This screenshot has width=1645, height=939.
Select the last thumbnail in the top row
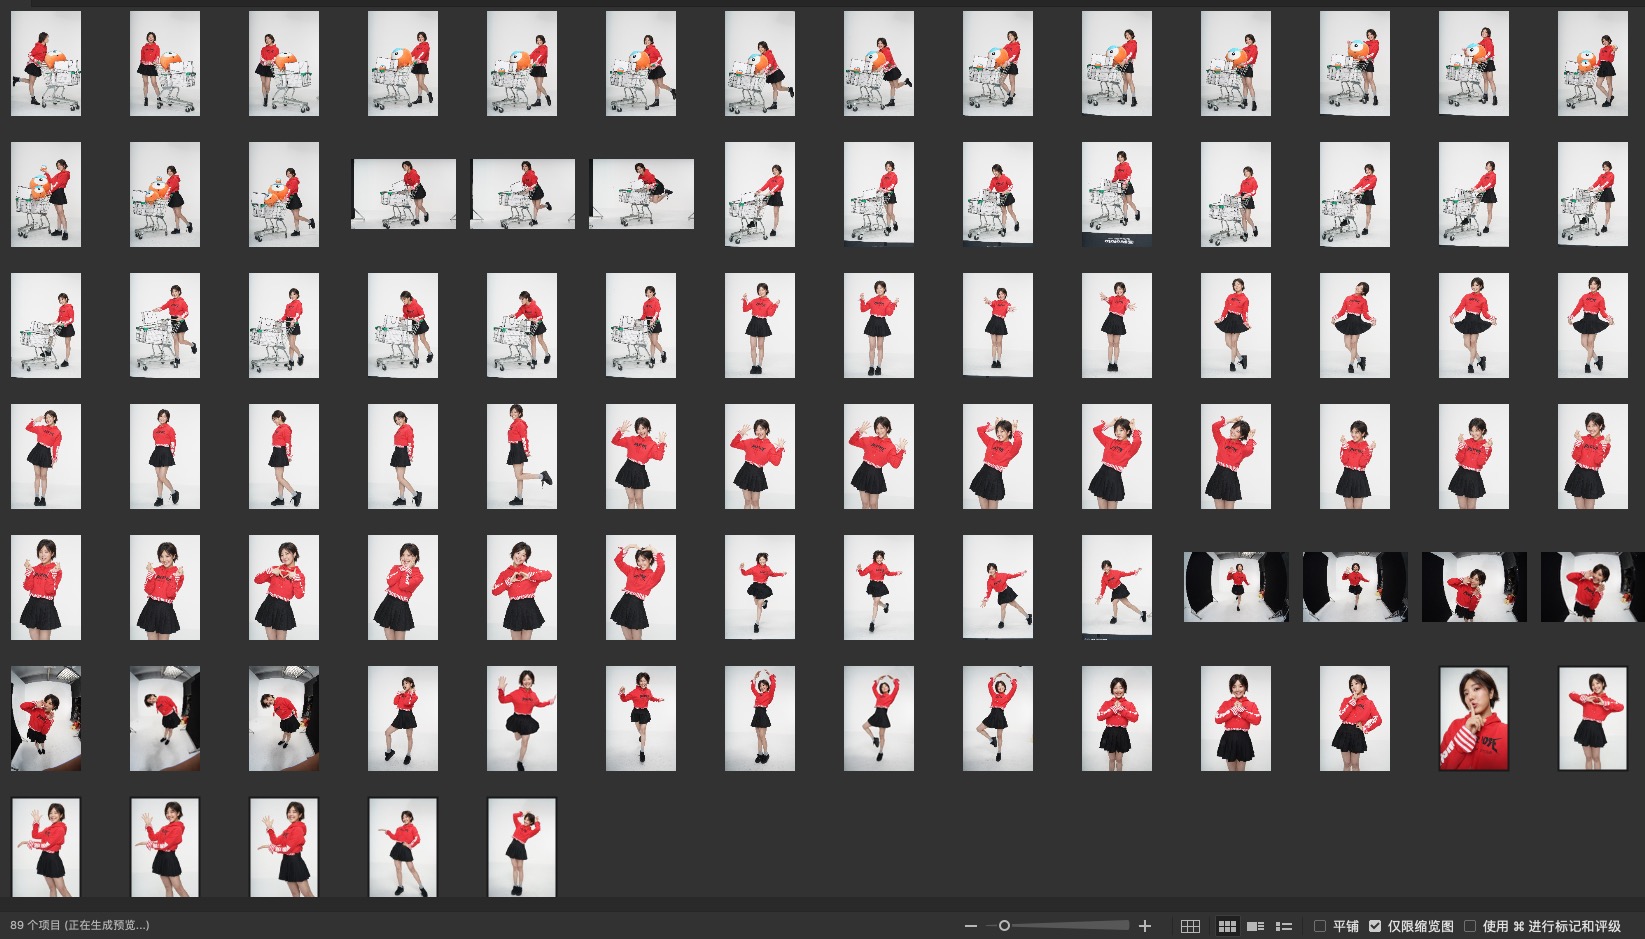(1592, 63)
